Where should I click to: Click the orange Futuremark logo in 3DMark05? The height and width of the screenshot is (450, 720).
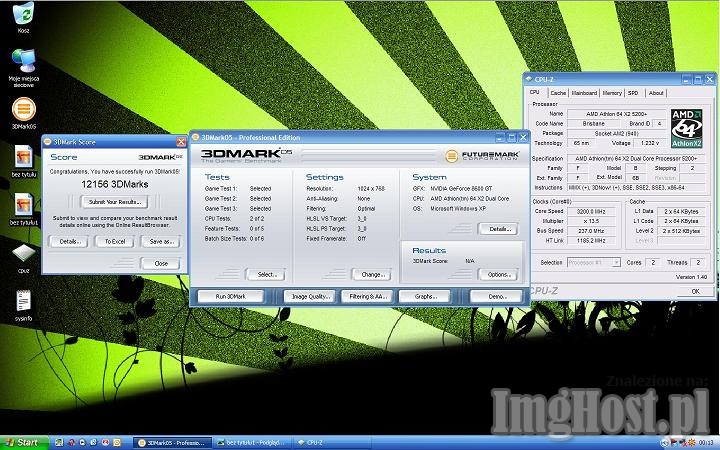pos(451,156)
